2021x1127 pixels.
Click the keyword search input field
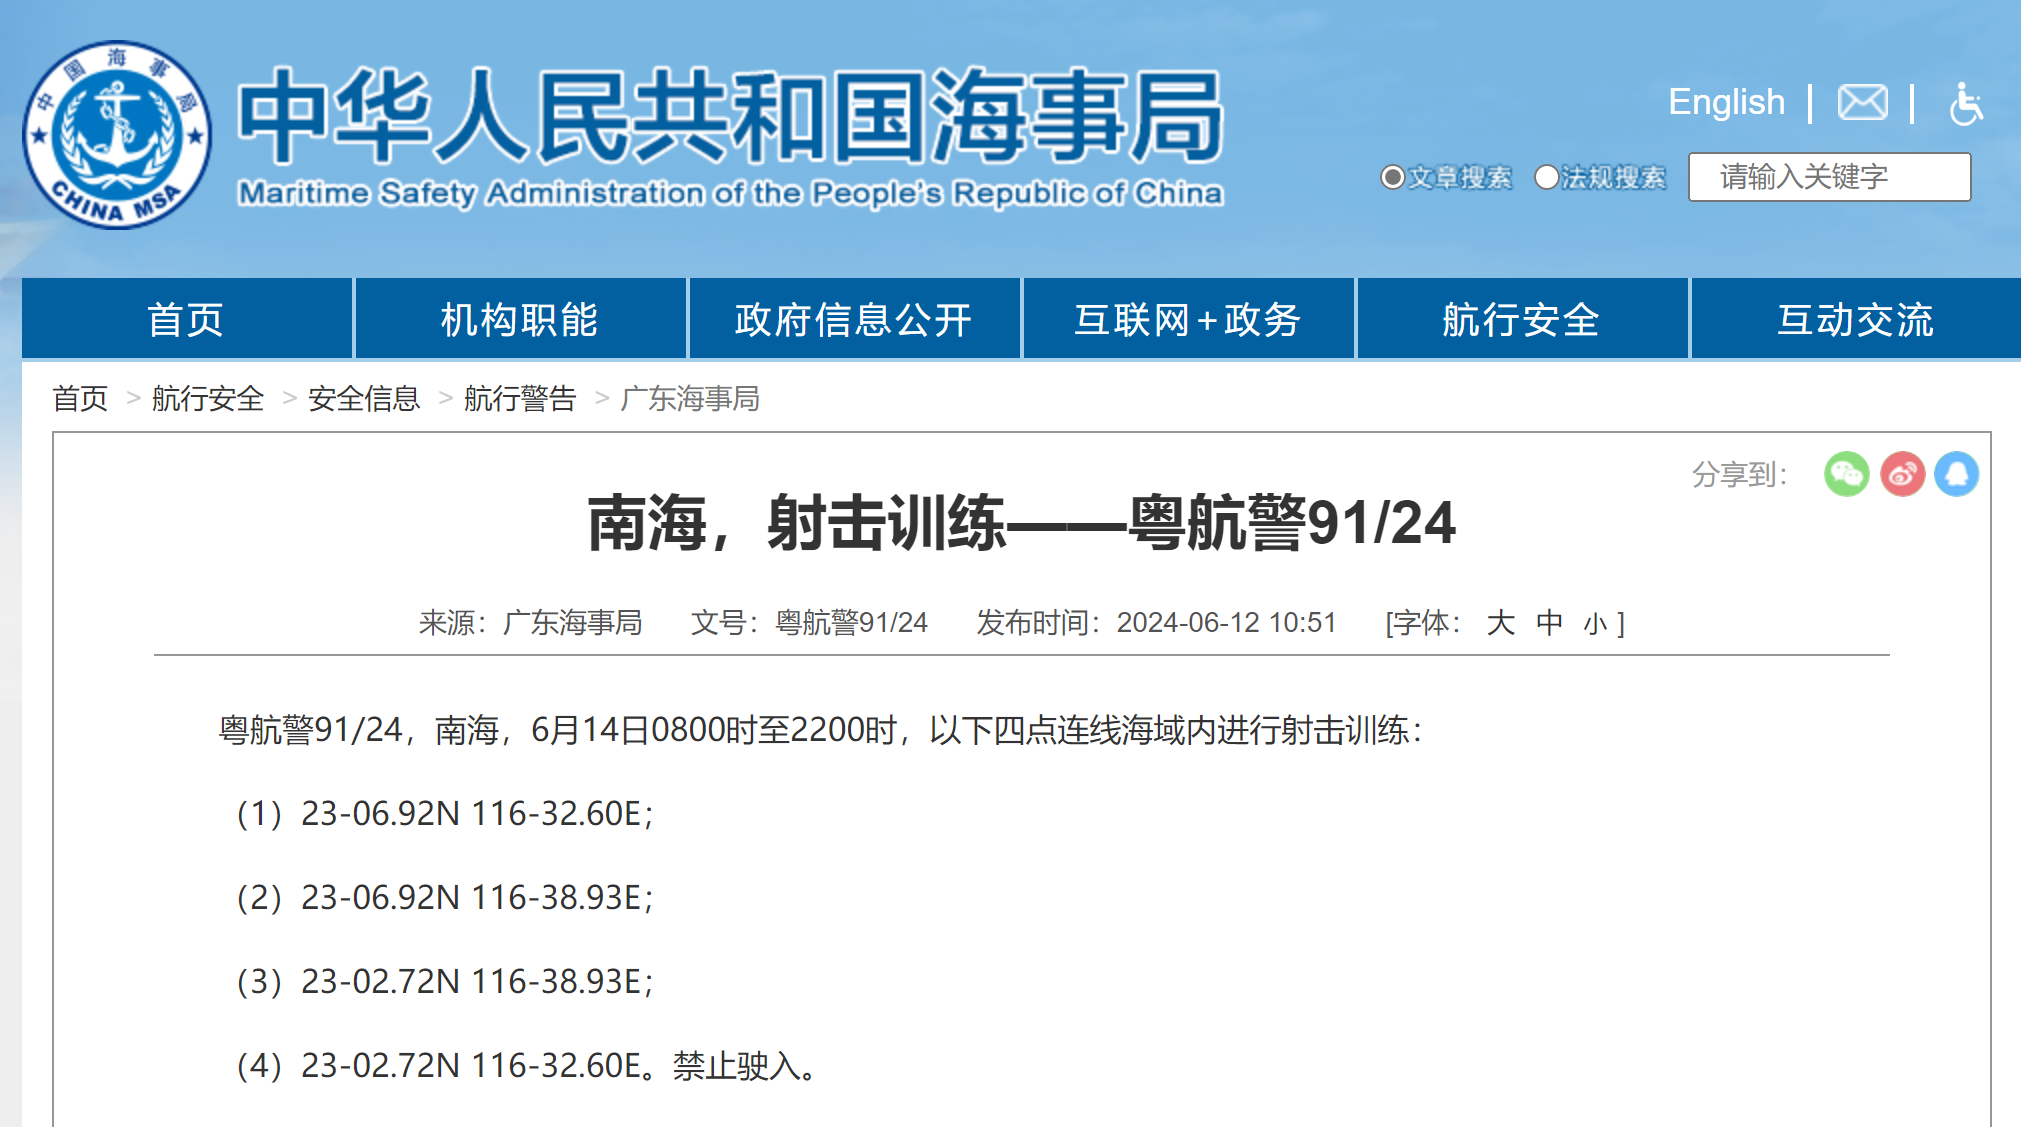1829,177
